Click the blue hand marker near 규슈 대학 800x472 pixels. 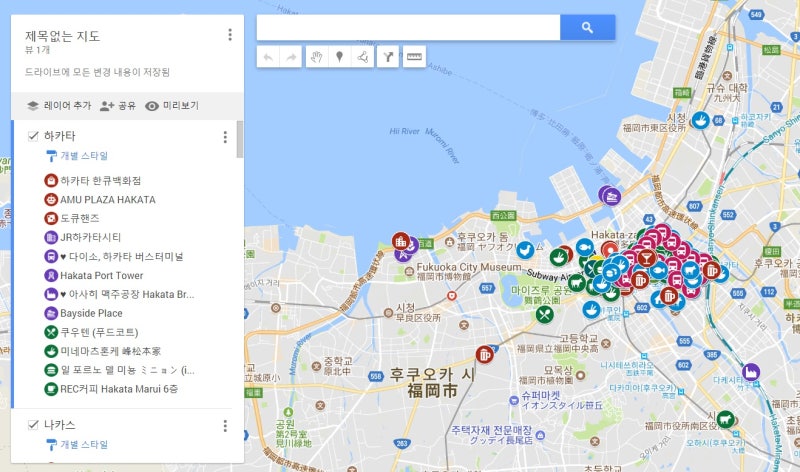point(701,120)
